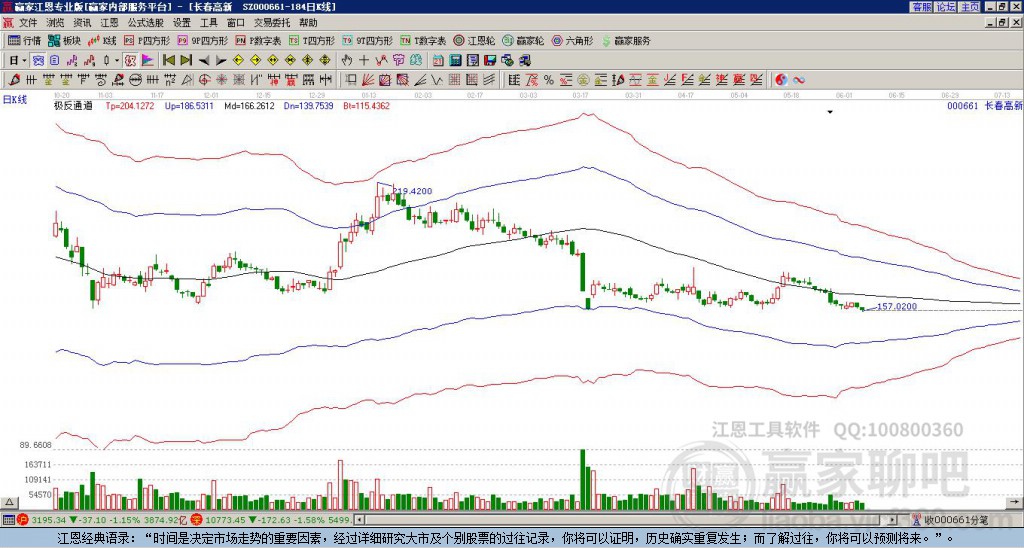Jump to first bar with green skip-back icon
Screen dimensions: 1024x548
168,61
